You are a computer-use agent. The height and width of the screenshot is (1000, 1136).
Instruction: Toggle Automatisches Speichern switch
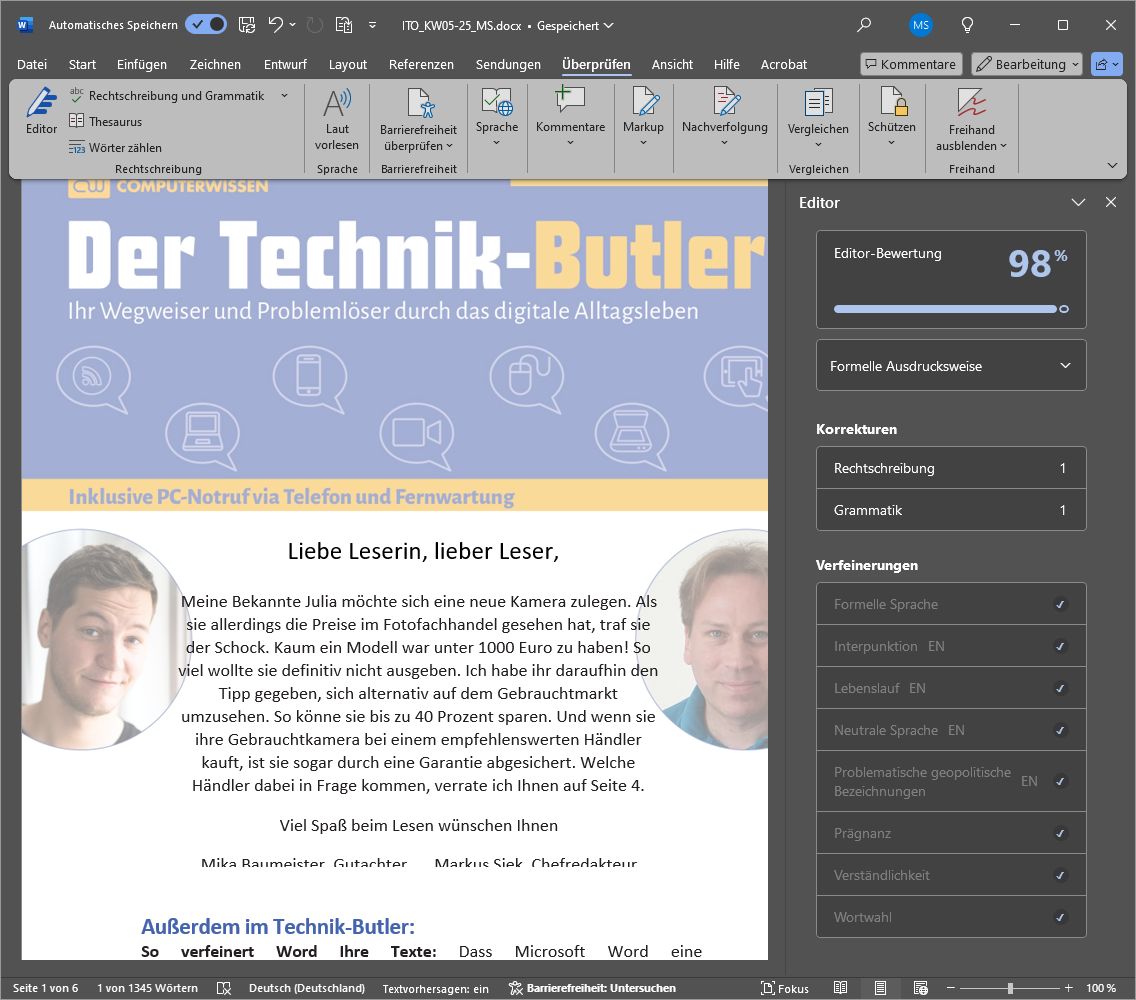[x=206, y=25]
